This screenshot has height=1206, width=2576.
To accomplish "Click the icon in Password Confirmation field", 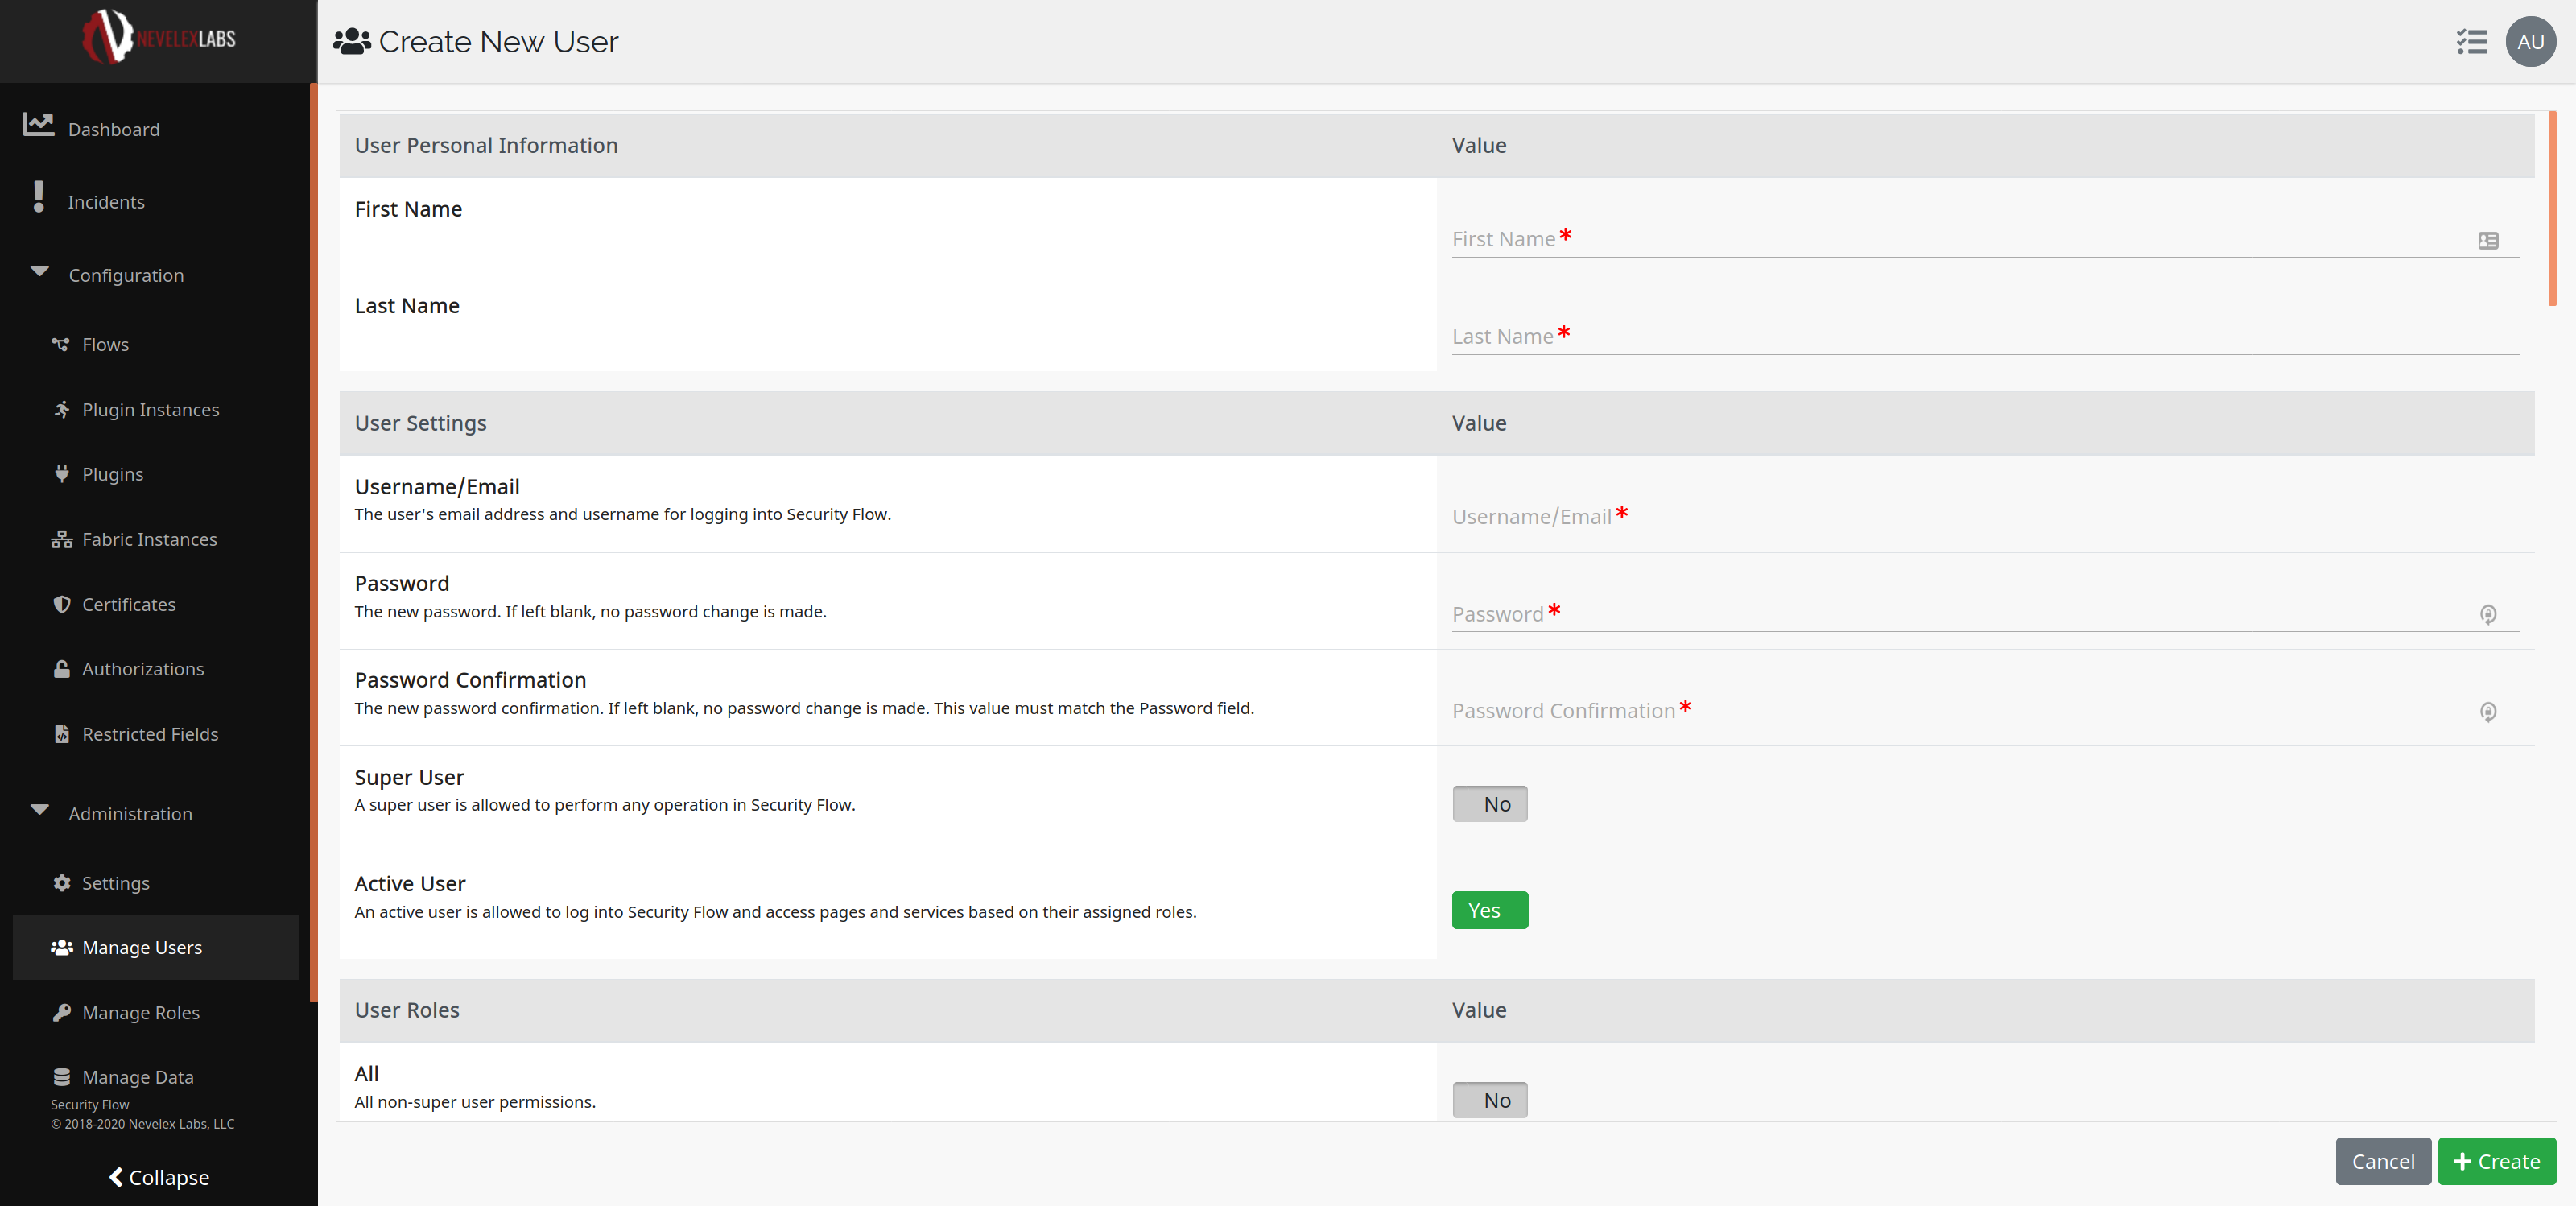I will pyautogui.click(x=2488, y=712).
